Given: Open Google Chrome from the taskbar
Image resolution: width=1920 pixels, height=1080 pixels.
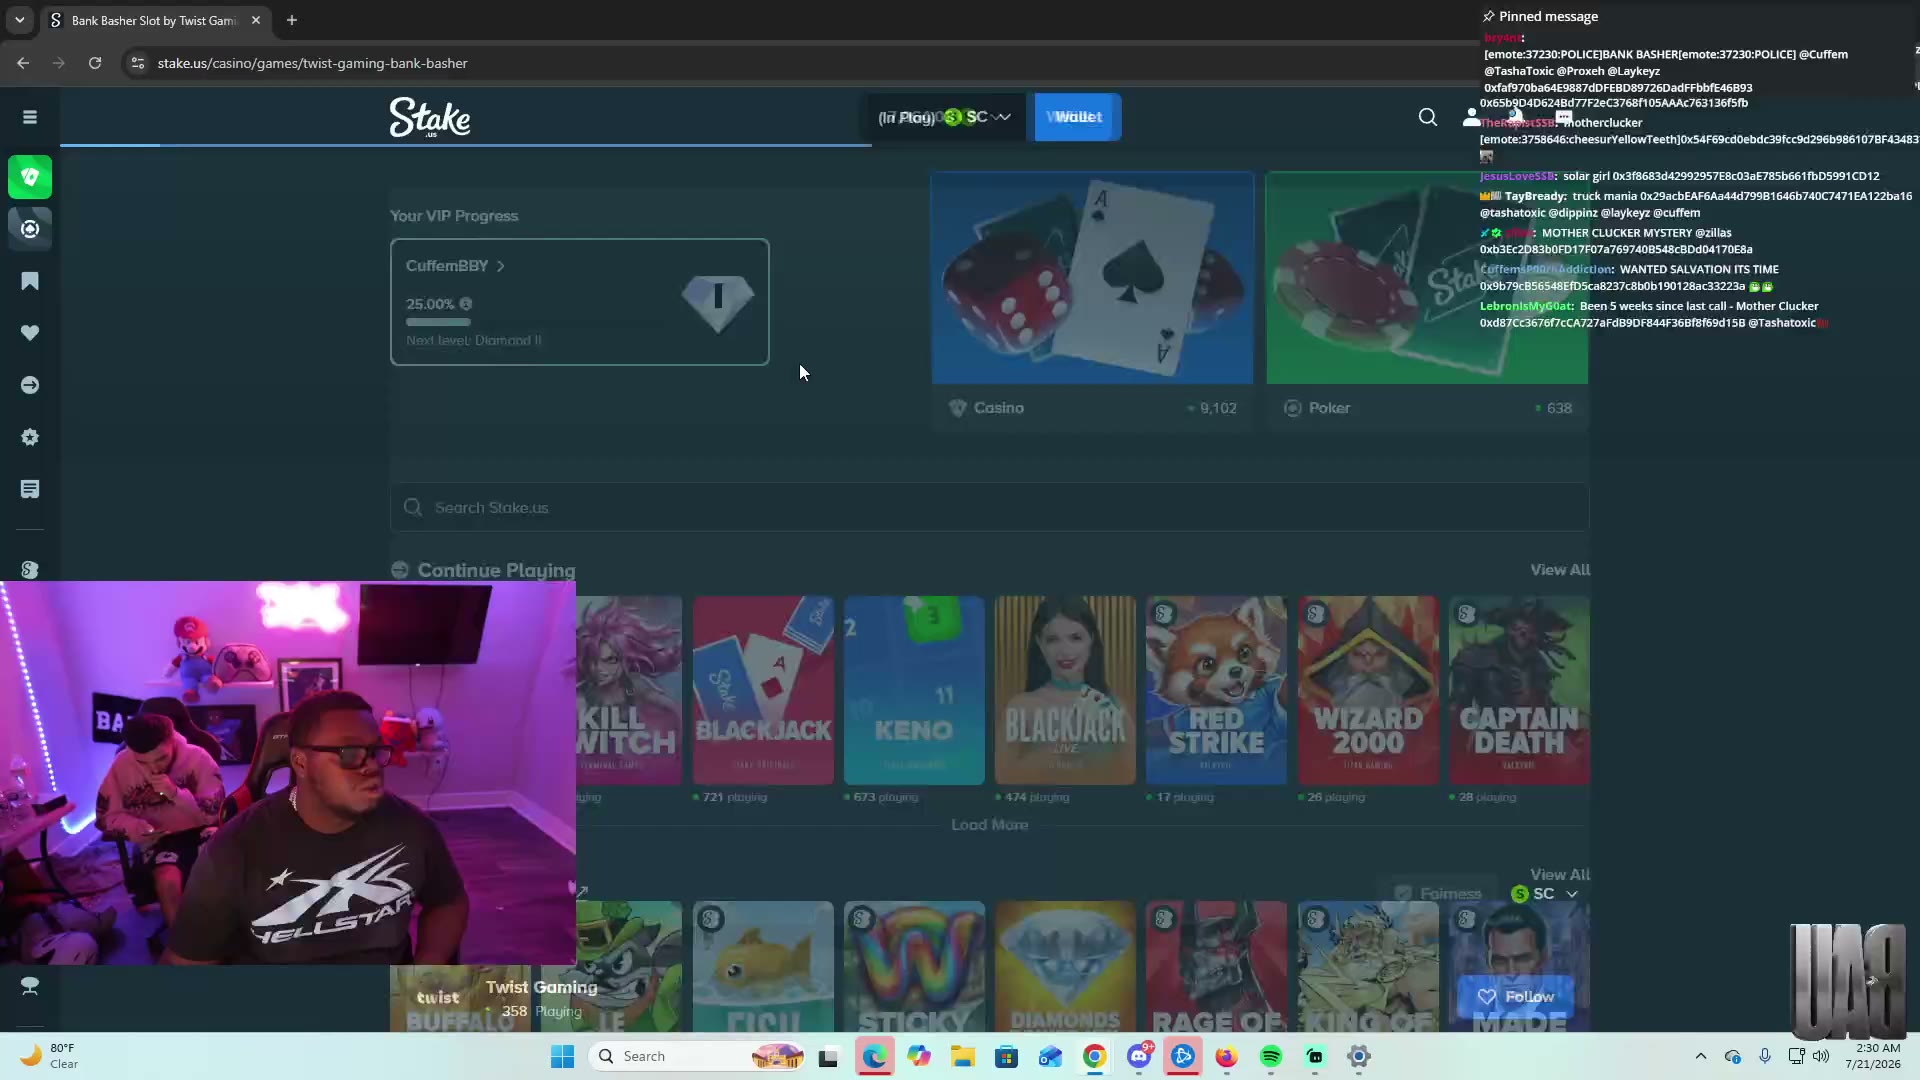Looking at the screenshot, I should (x=1095, y=1056).
